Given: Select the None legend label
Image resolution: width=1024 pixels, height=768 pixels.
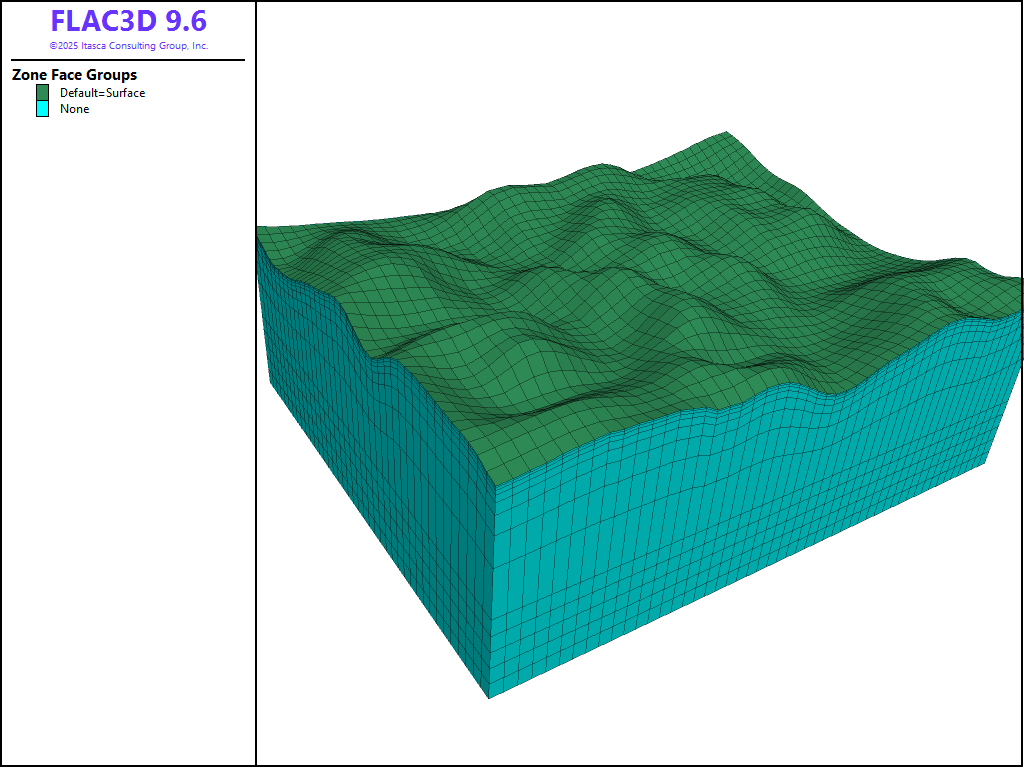Looking at the screenshot, I should (x=74, y=109).
